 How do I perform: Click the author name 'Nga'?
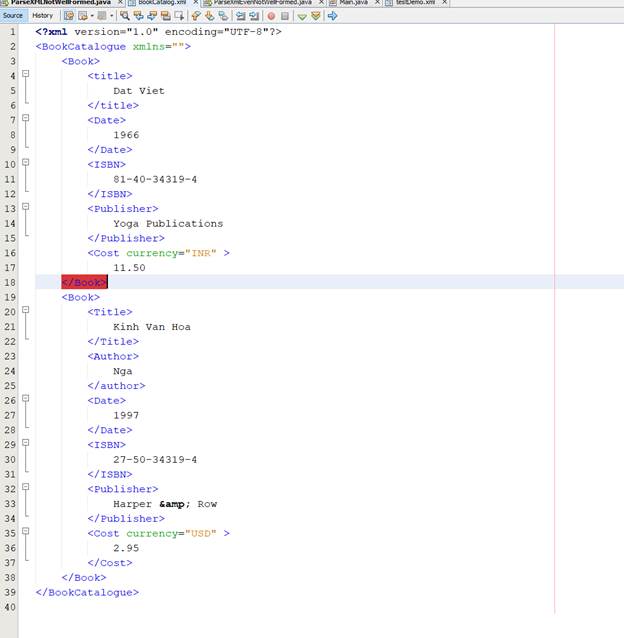(122, 371)
